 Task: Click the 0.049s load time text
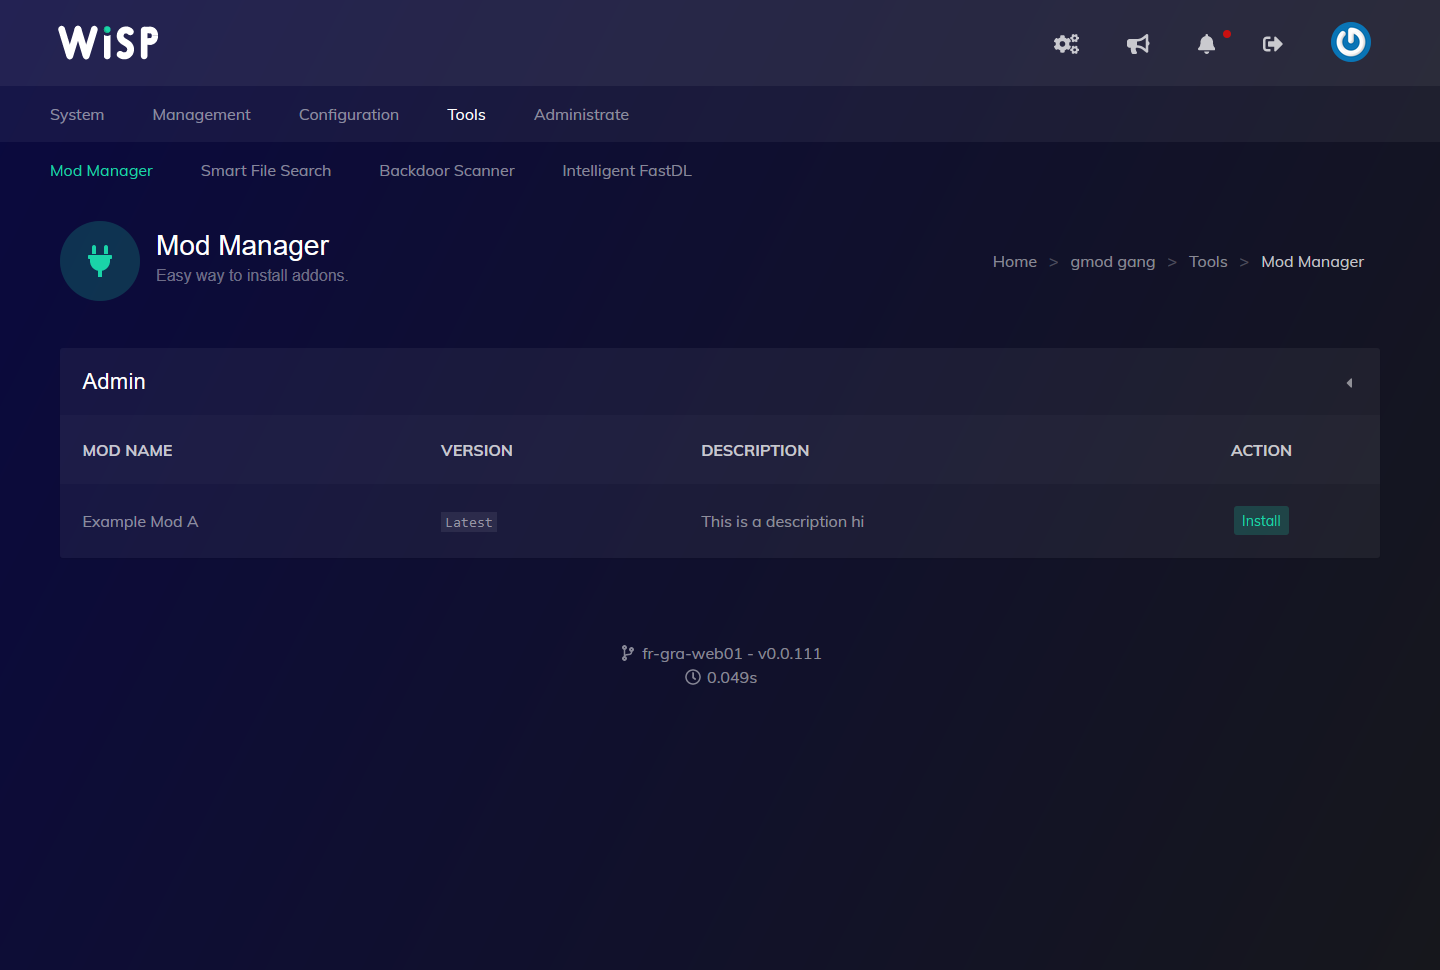pyautogui.click(x=732, y=677)
